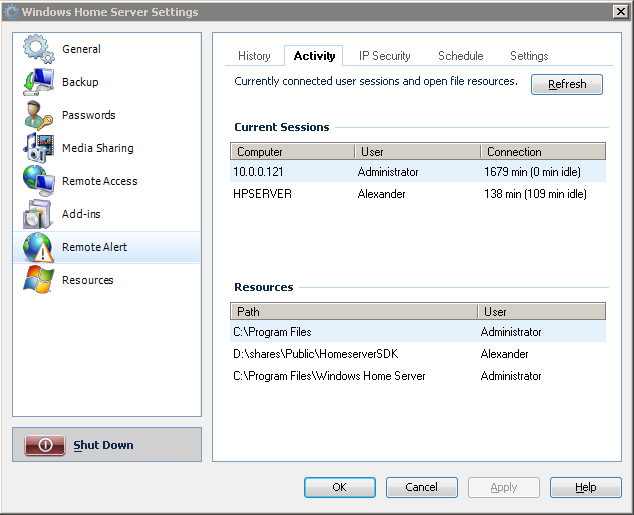Switch to the IP Security tab
The image size is (634, 515).
pyautogui.click(x=385, y=56)
